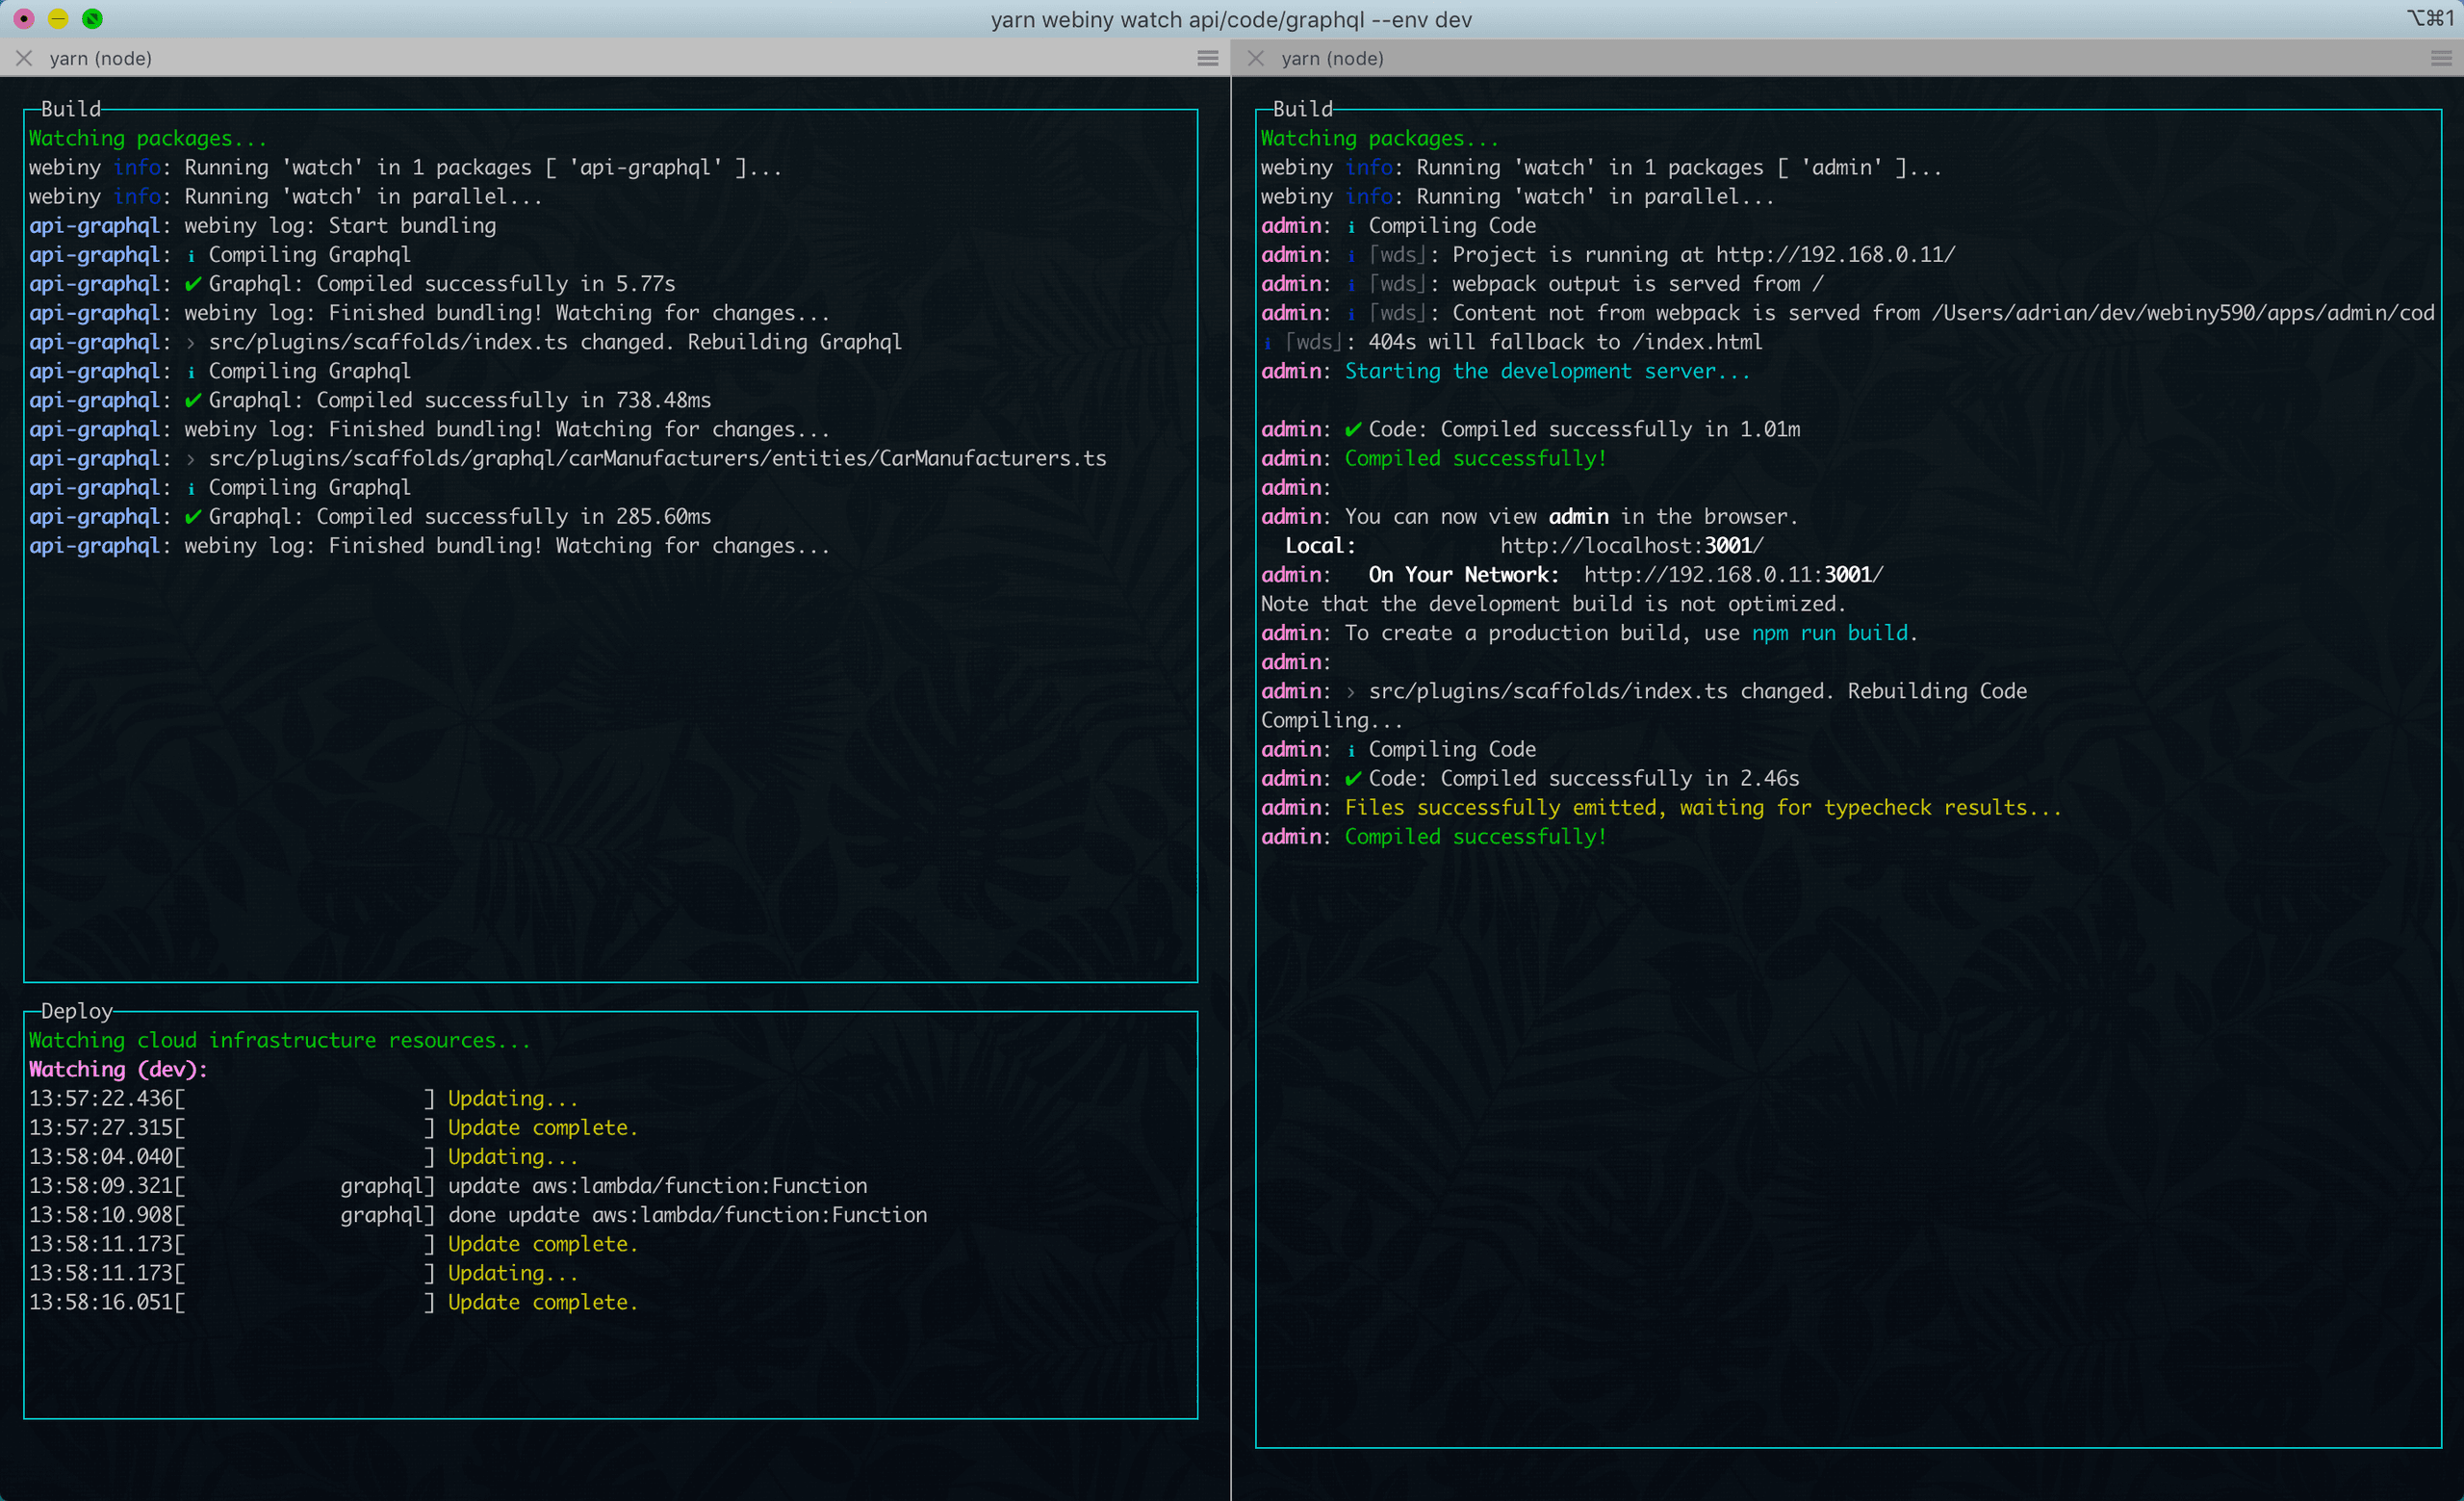
Task: Click the checkmark beside 'Code: Compiled successfully in 1.01m'
Action: pyautogui.click(x=1353, y=429)
